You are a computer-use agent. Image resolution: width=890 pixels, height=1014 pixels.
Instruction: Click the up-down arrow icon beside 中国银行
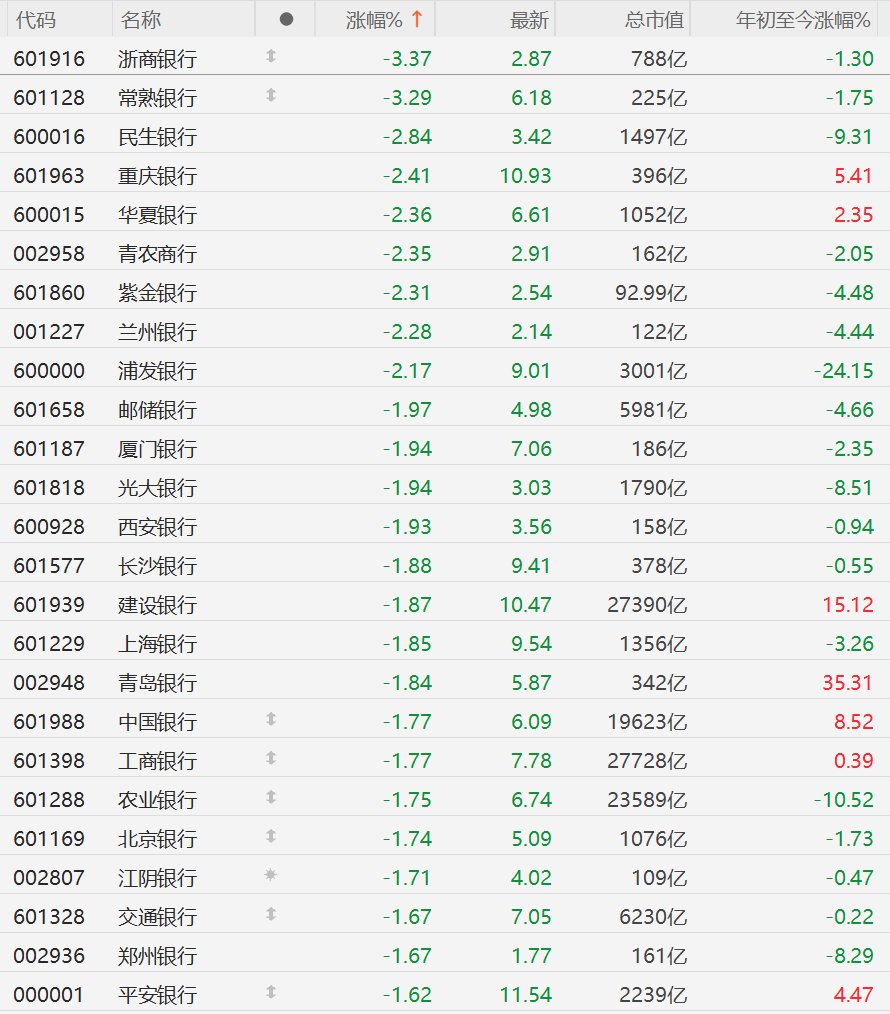coord(271,719)
